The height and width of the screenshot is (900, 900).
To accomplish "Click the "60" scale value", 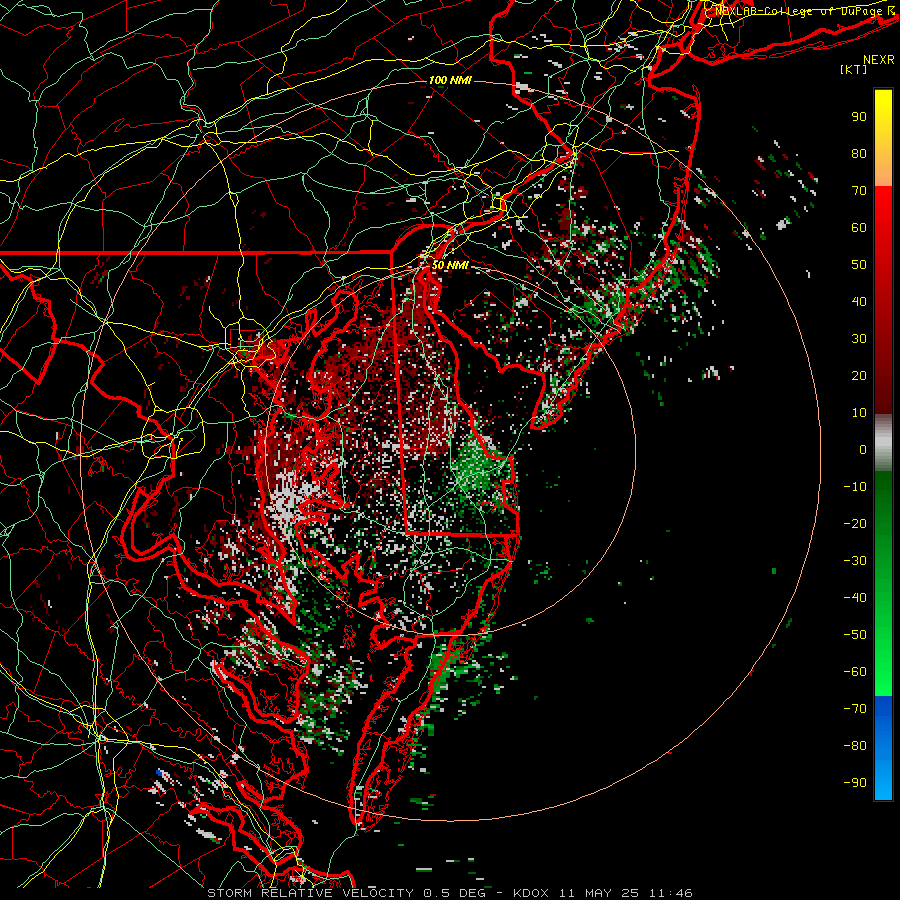I will pyautogui.click(x=859, y=228).
